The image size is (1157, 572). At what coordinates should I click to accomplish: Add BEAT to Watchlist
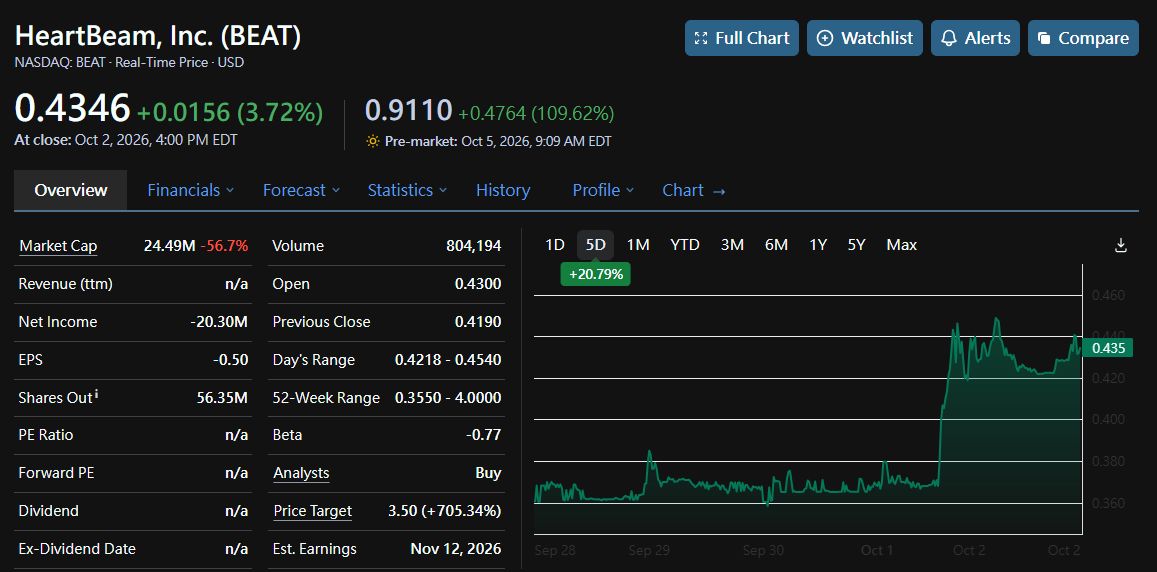[x=865, y=38]
